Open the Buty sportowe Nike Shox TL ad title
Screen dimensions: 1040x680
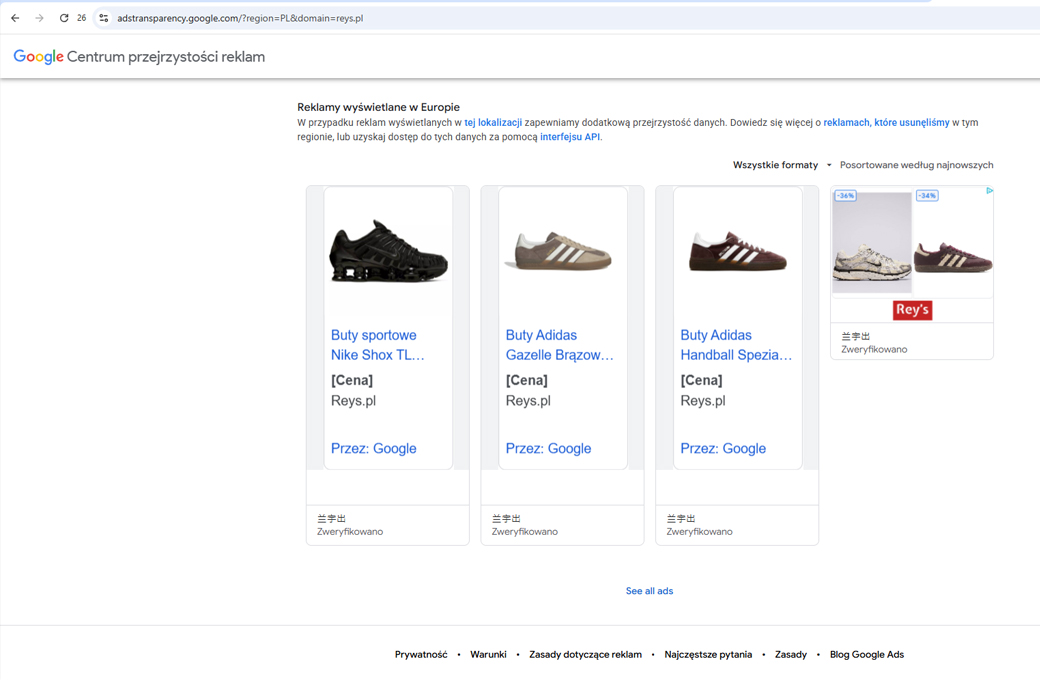(377, 345)
